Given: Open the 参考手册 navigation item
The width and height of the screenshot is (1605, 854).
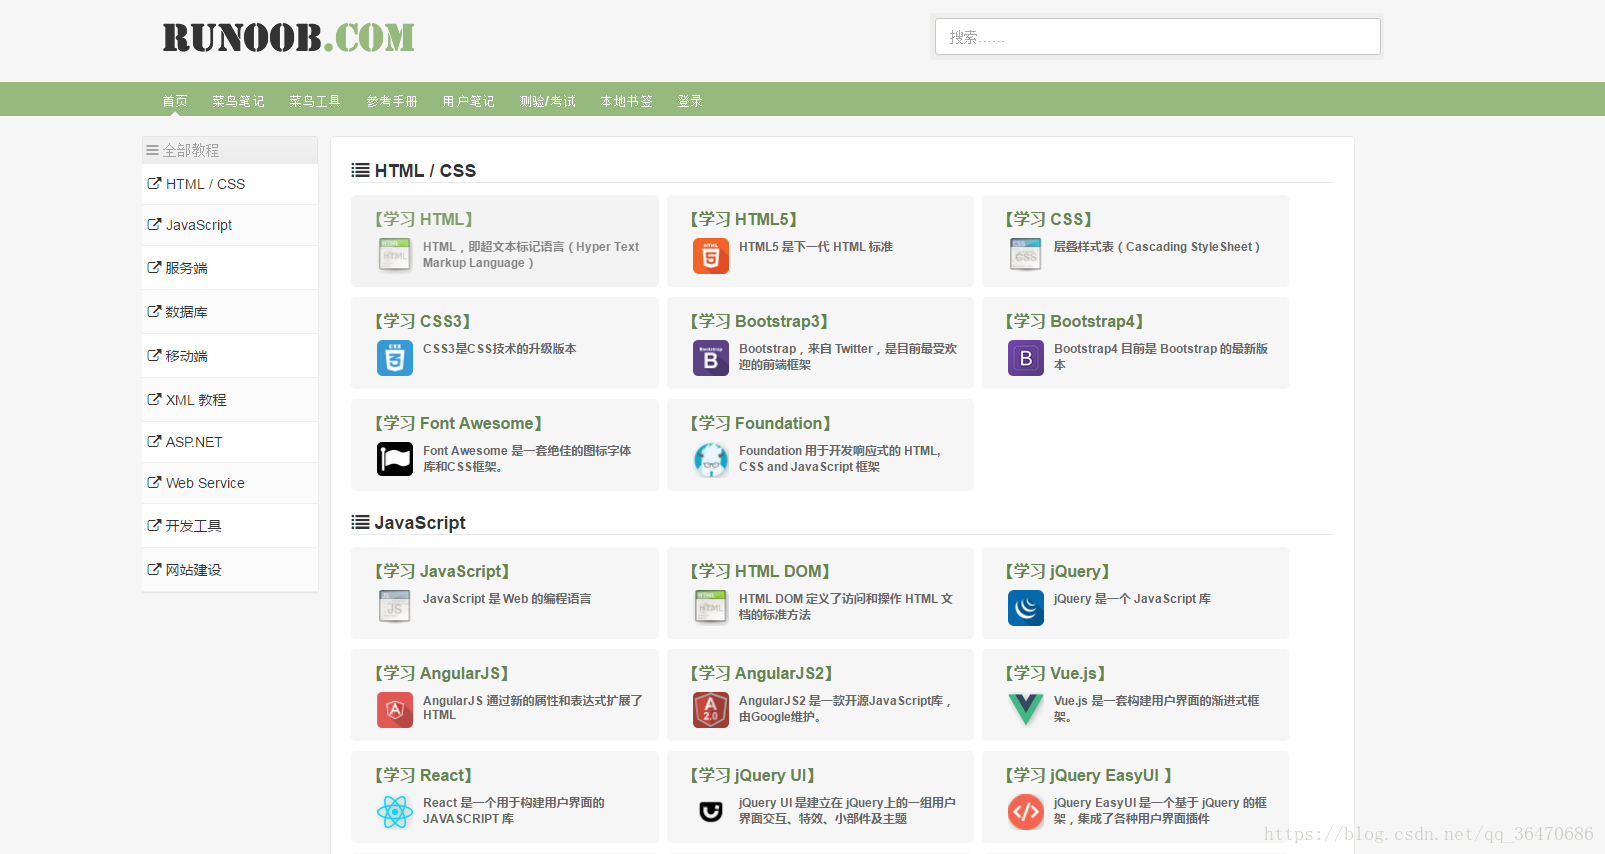Looking at the screenshot, I should tap(392, 101).
